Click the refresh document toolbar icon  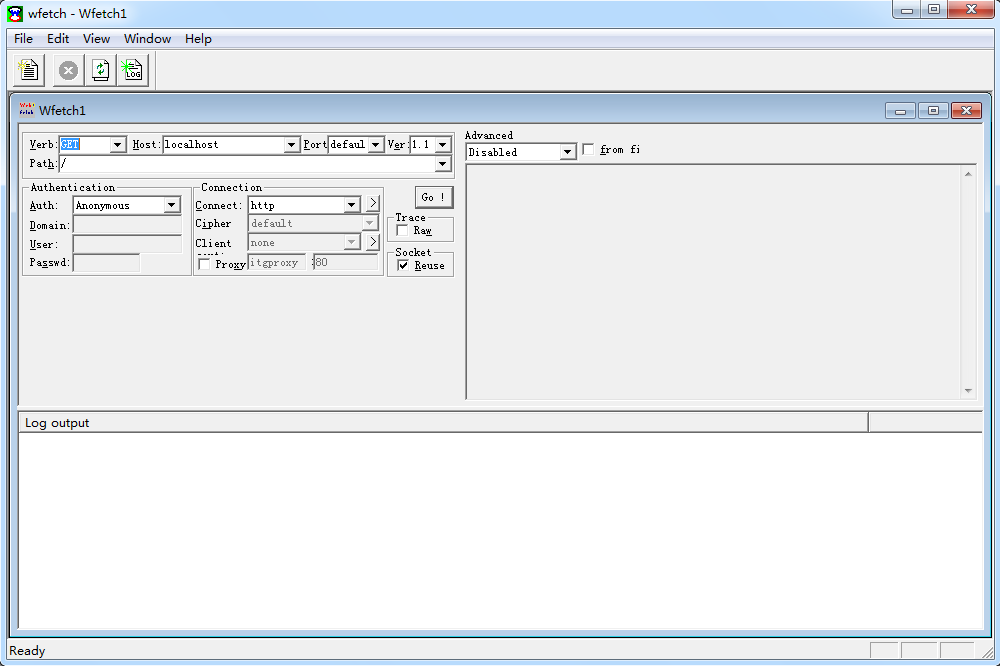(100, 70)
